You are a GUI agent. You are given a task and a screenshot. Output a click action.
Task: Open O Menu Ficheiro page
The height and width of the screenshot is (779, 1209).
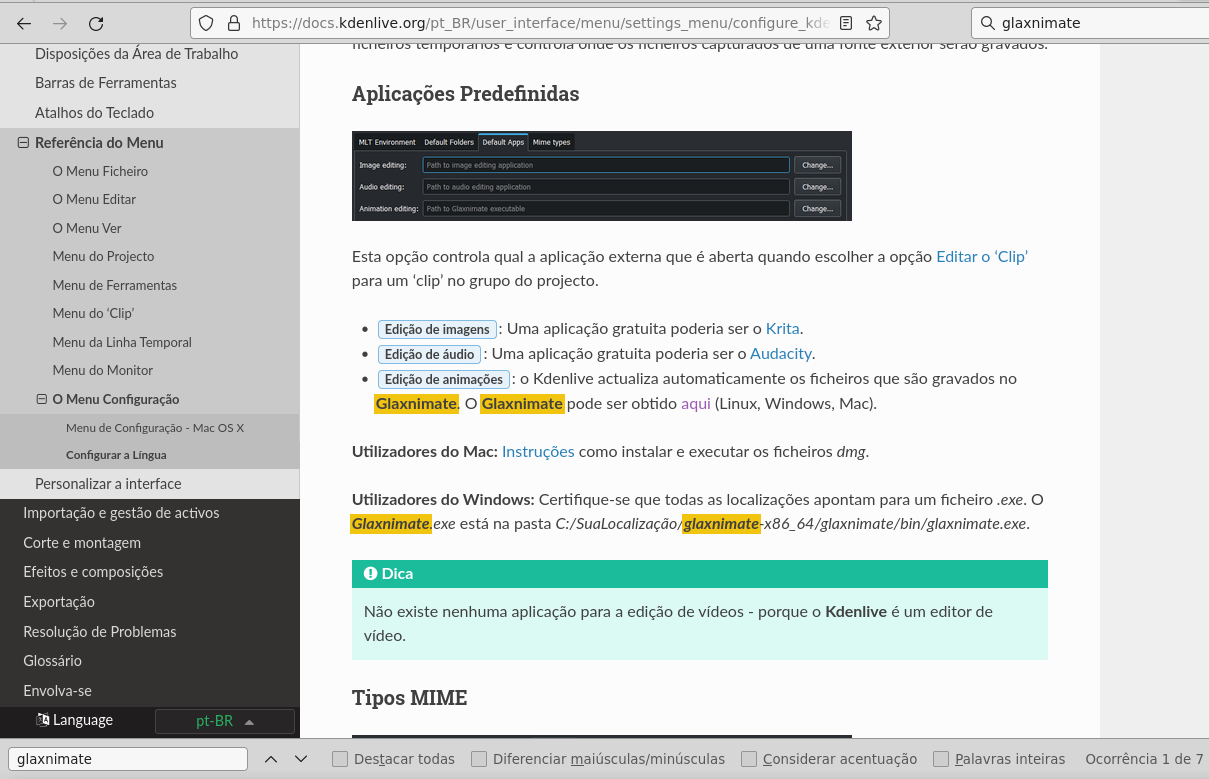click(x=100, y=171)
